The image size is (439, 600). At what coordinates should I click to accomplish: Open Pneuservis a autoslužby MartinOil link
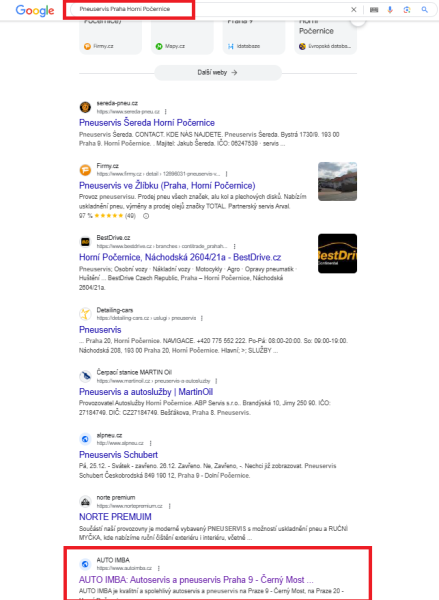[146, 392]
